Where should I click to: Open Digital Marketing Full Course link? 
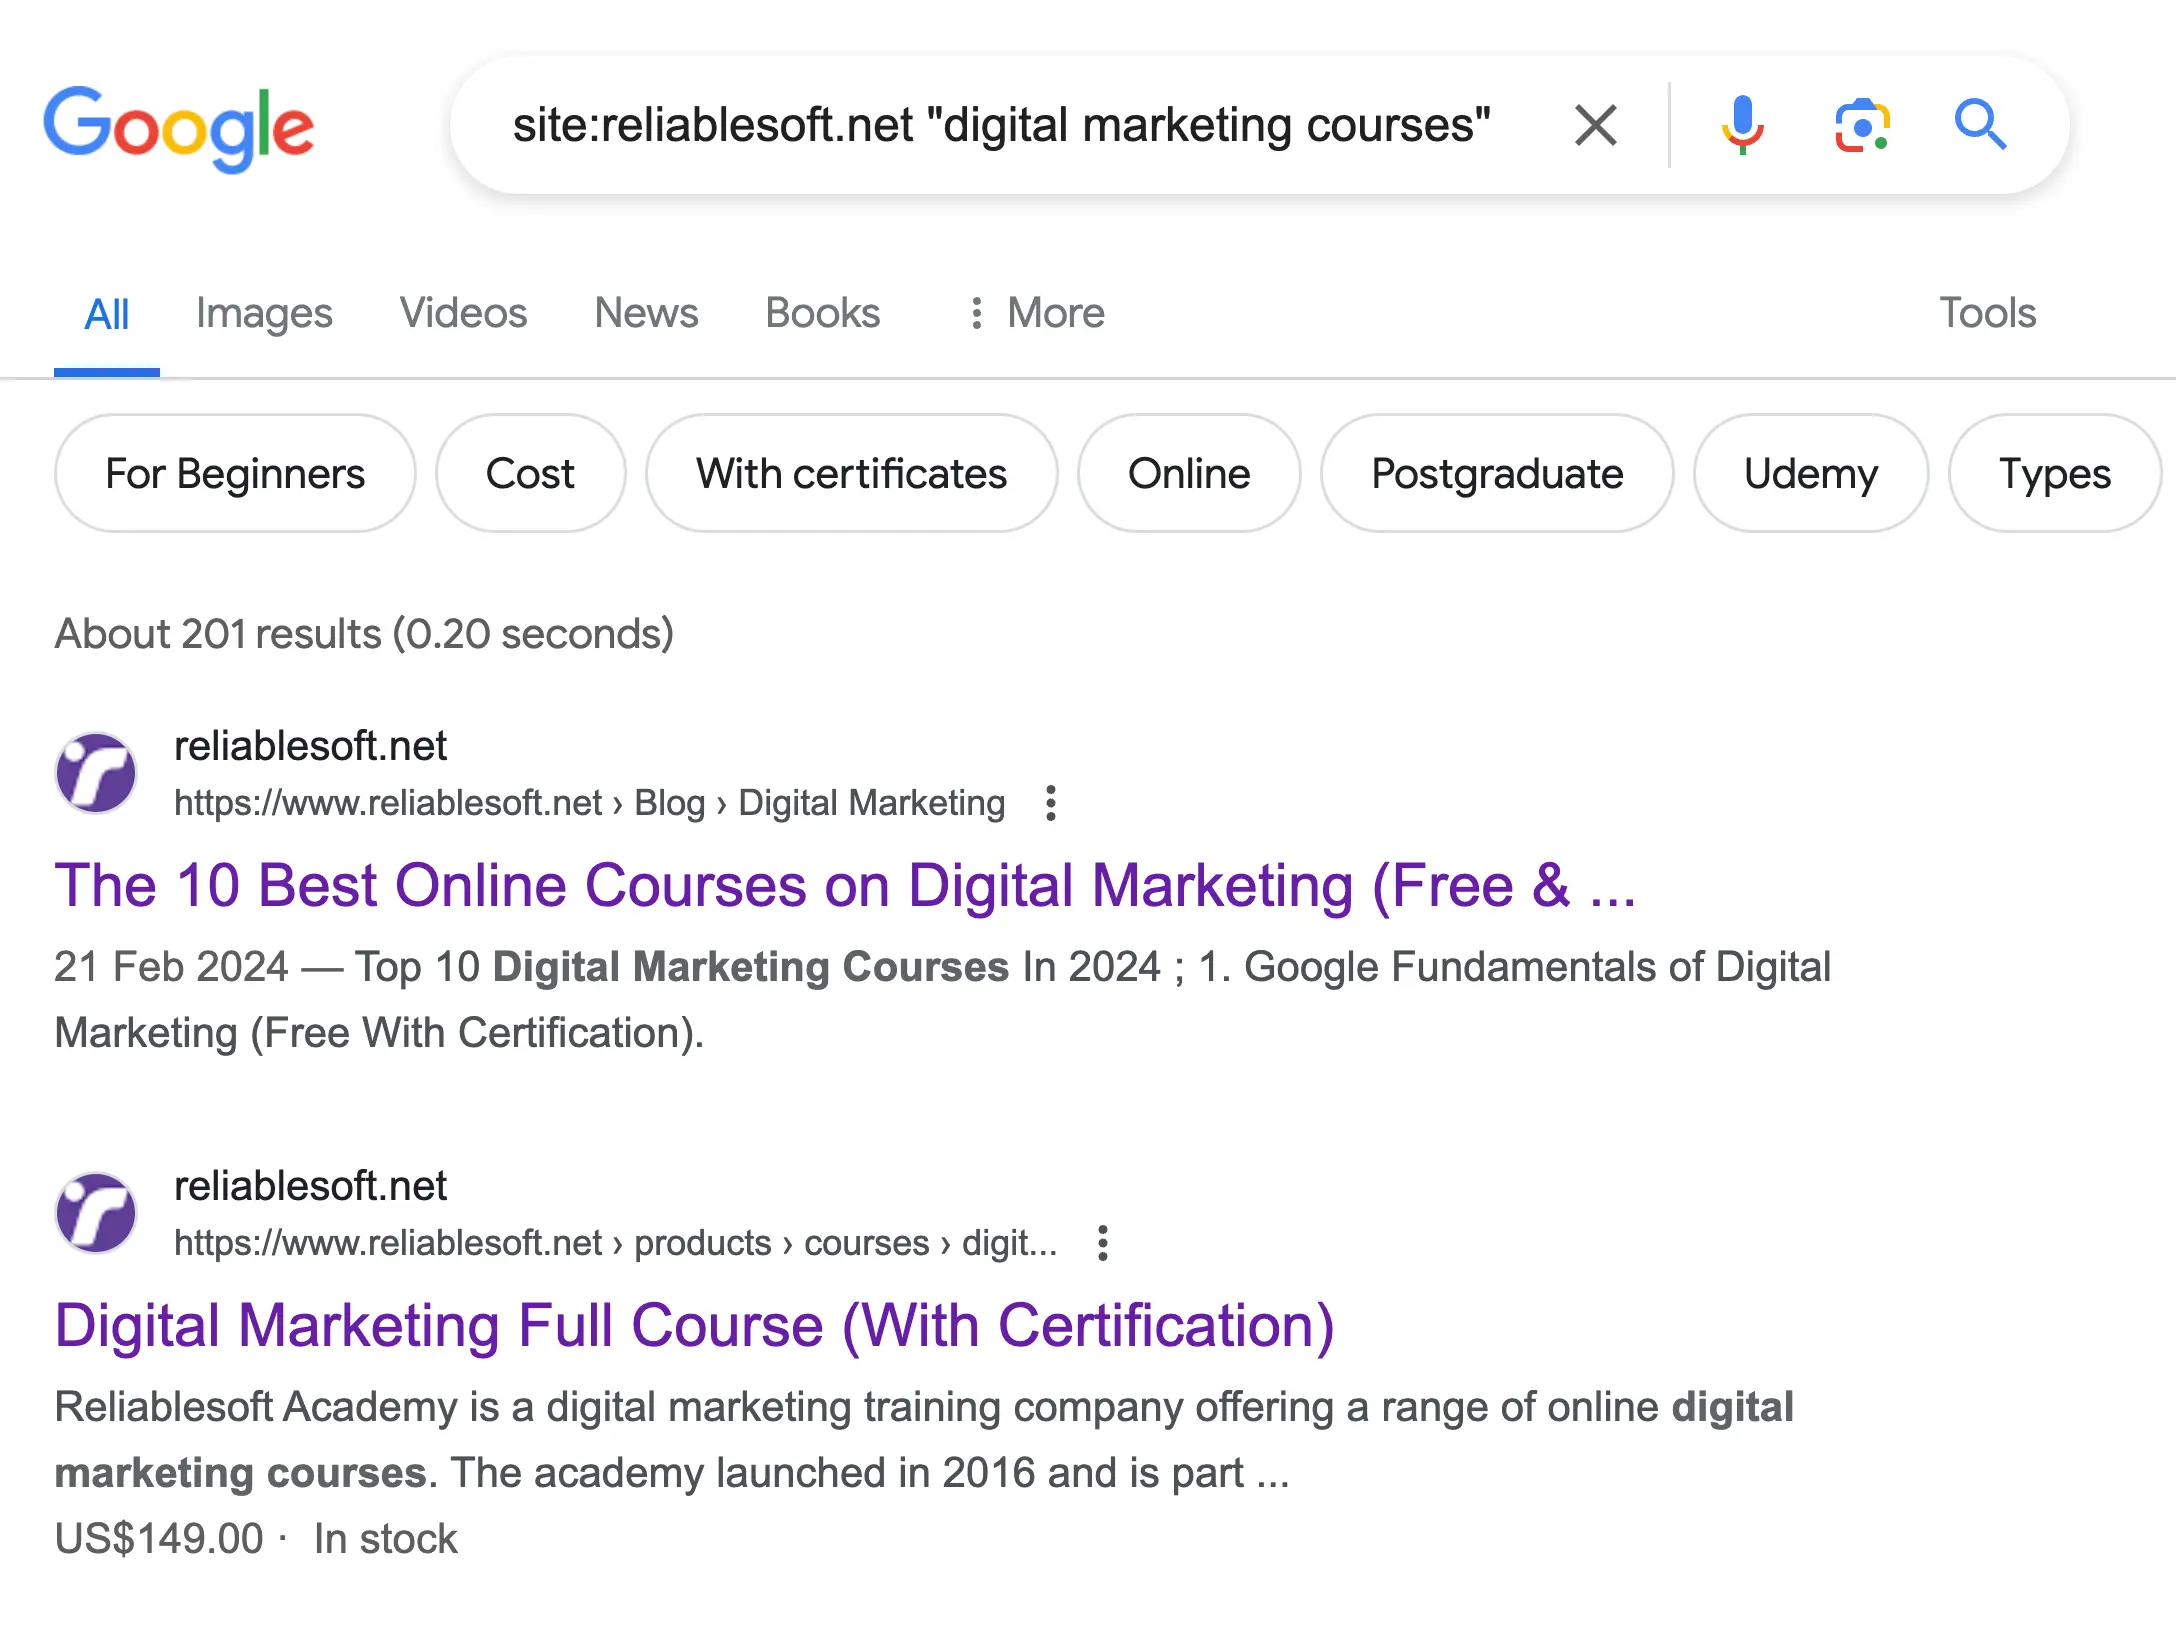pyautogui.click(x=694, y=1326)
